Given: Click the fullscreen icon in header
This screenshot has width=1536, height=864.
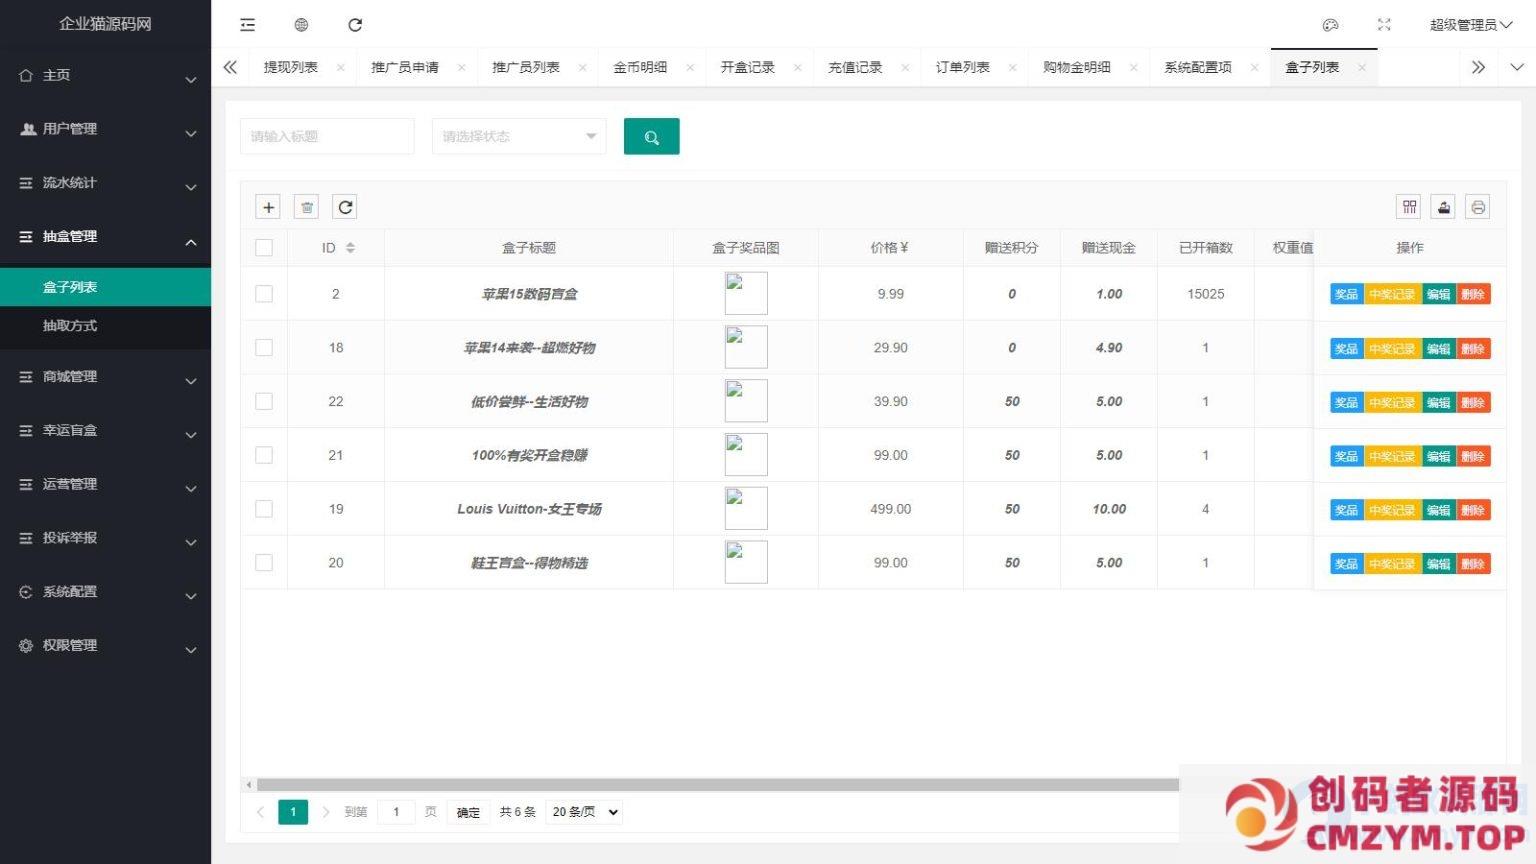Looking at the screenshot, I should 1384,25.
